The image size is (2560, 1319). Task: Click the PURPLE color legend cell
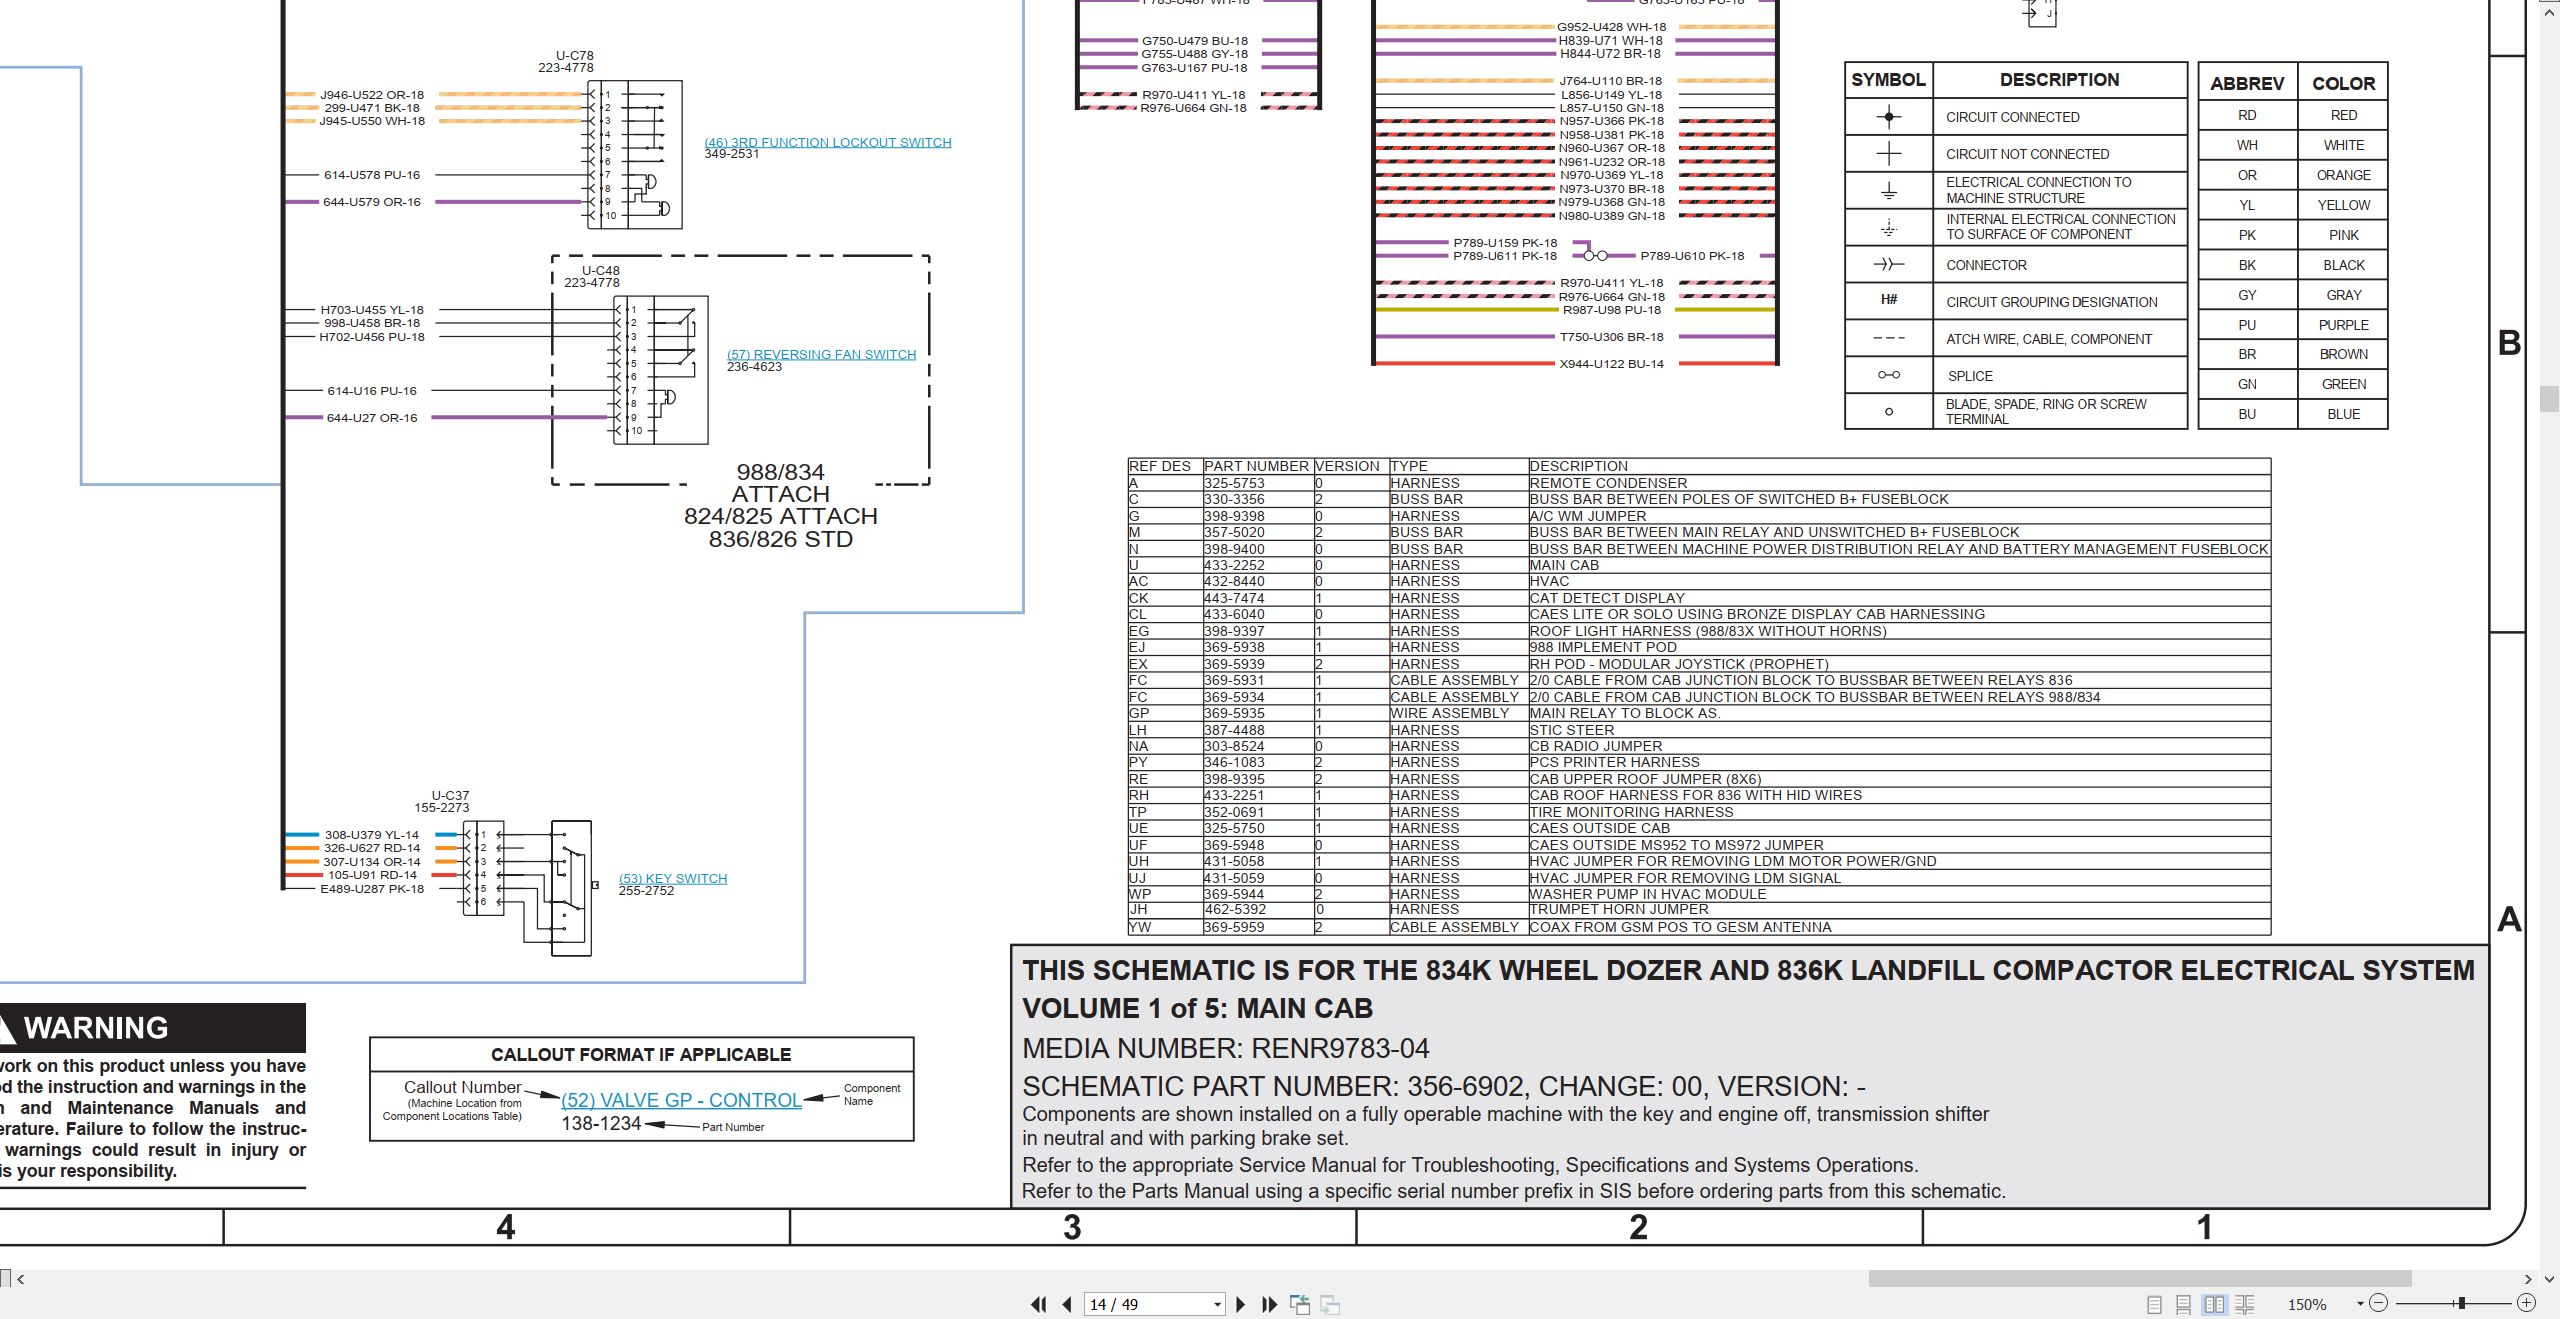click(x=2343, y=325)
